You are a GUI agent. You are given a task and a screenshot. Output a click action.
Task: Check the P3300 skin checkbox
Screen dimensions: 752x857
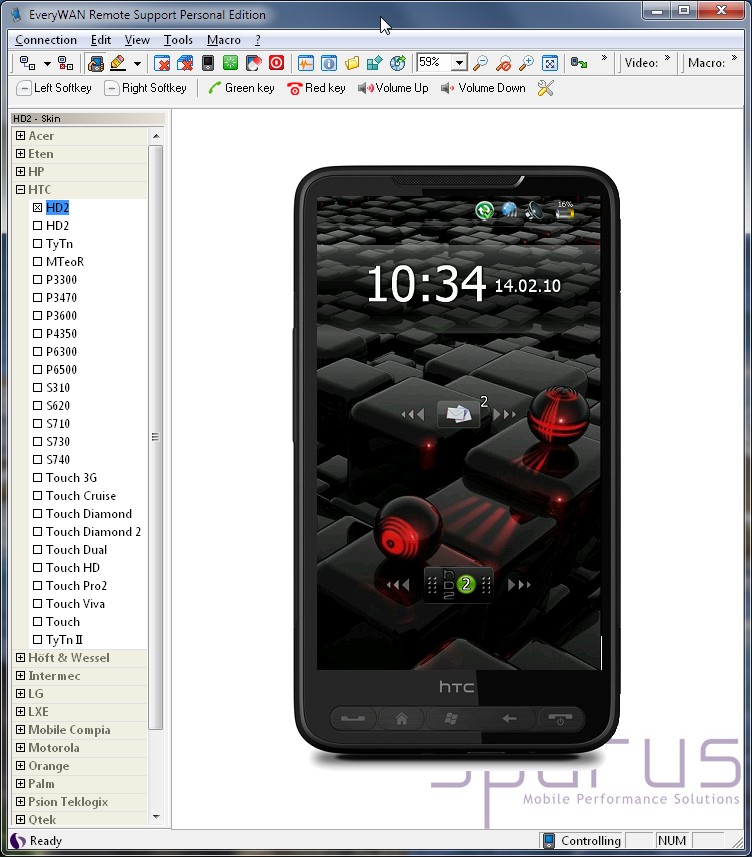click(37, 279)
